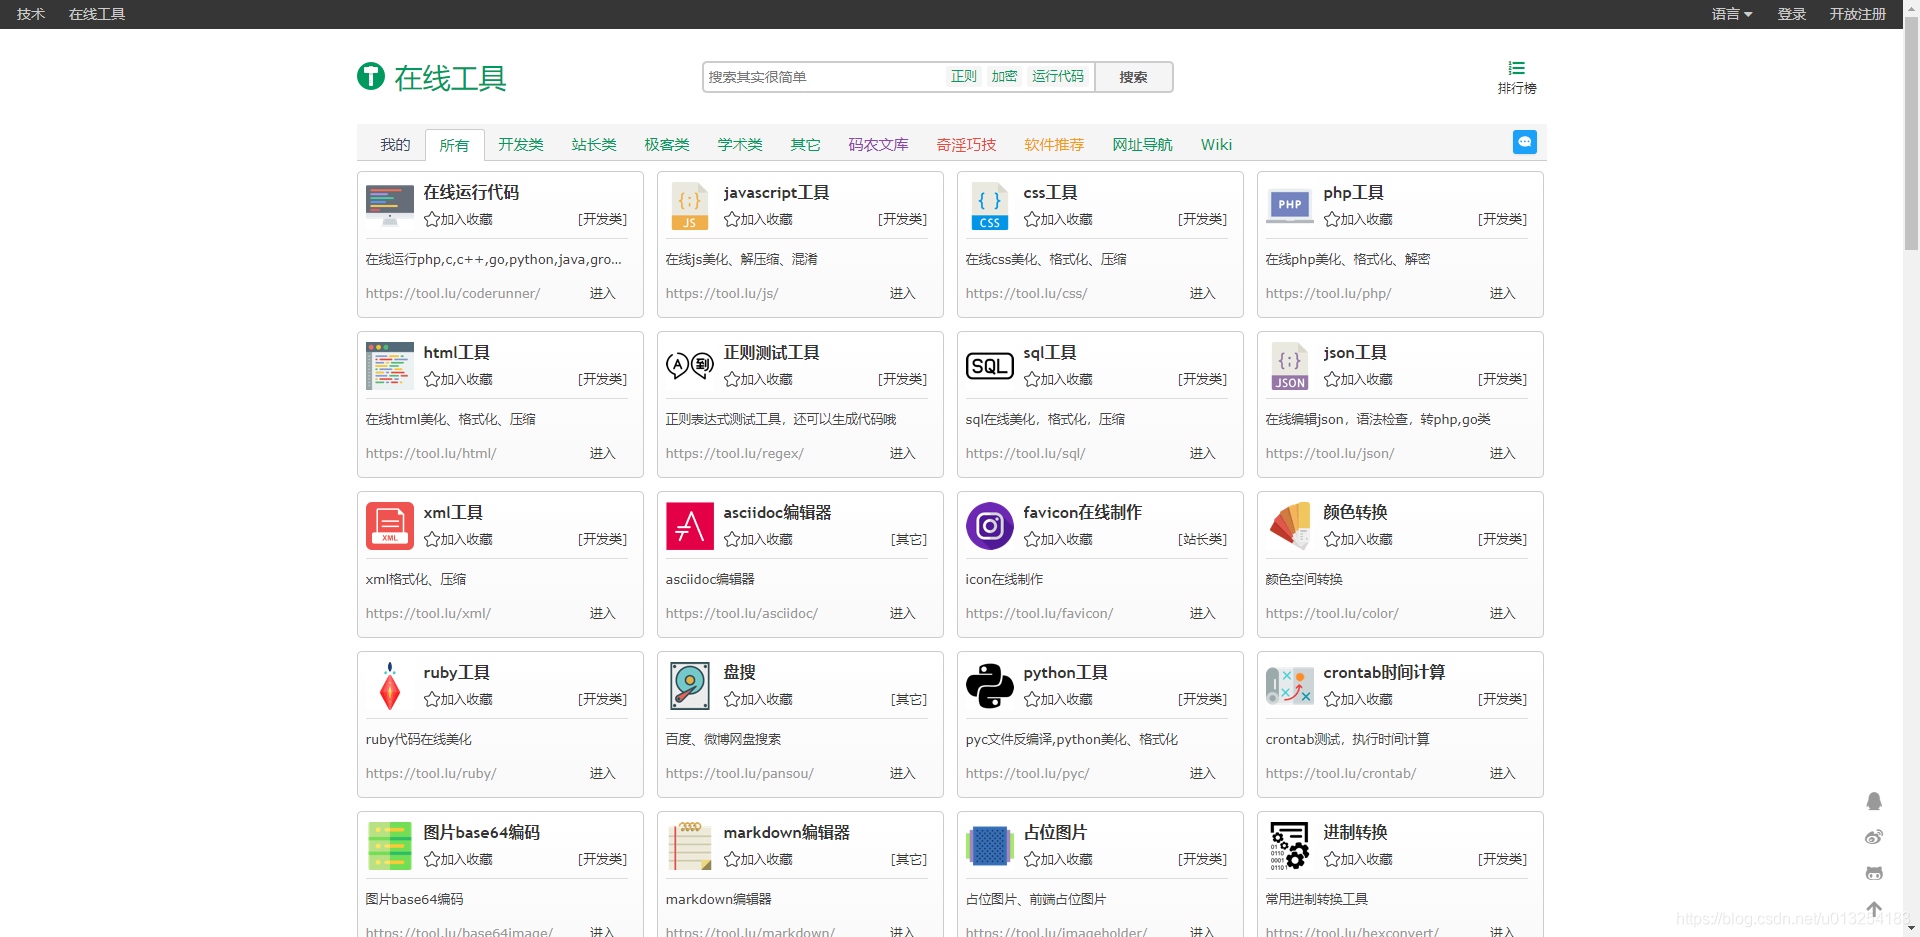1920x937 pixels.
Task: Click the 搜索 search button
Action: [1133, 77]
